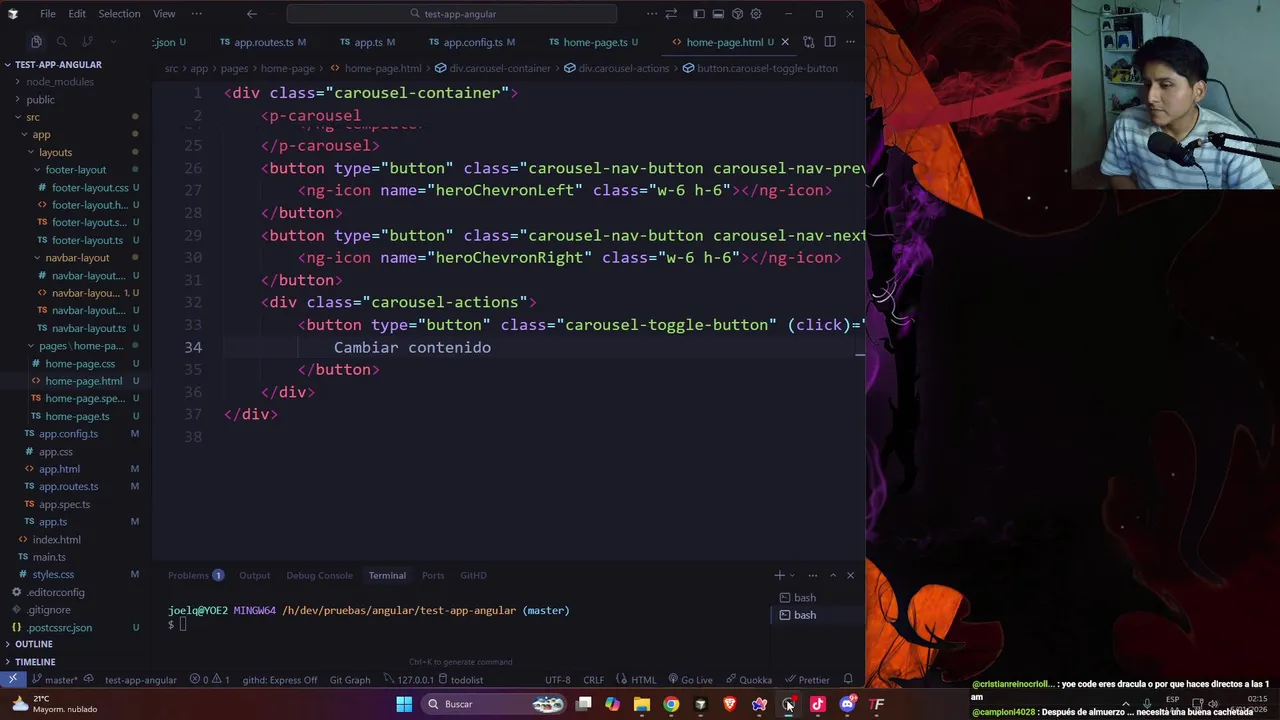Open Git Graph from status bar
The height and width of the screenshot is (720, 1280).
350,680
